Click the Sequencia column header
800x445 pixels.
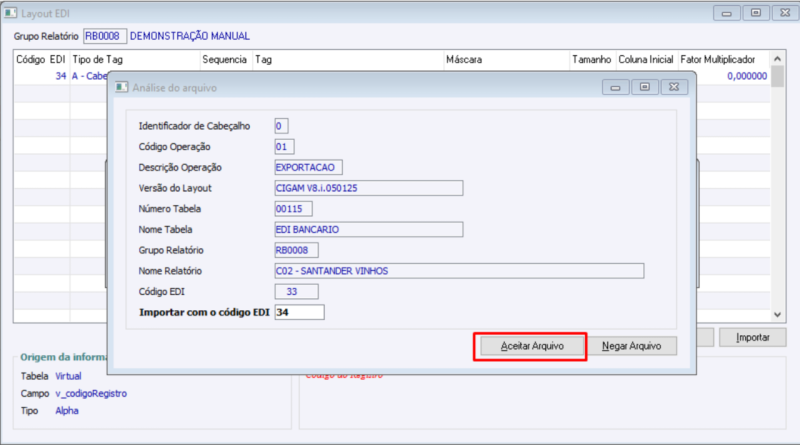click(x=227, y=60)
